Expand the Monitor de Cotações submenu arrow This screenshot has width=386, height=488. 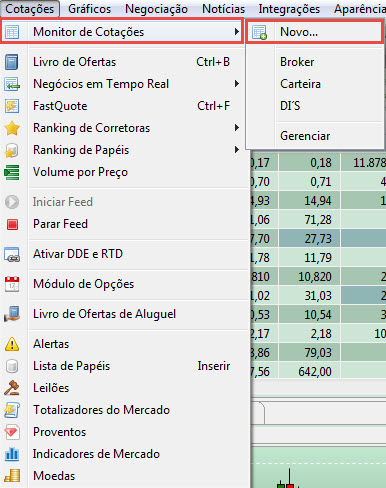(237, 32)
